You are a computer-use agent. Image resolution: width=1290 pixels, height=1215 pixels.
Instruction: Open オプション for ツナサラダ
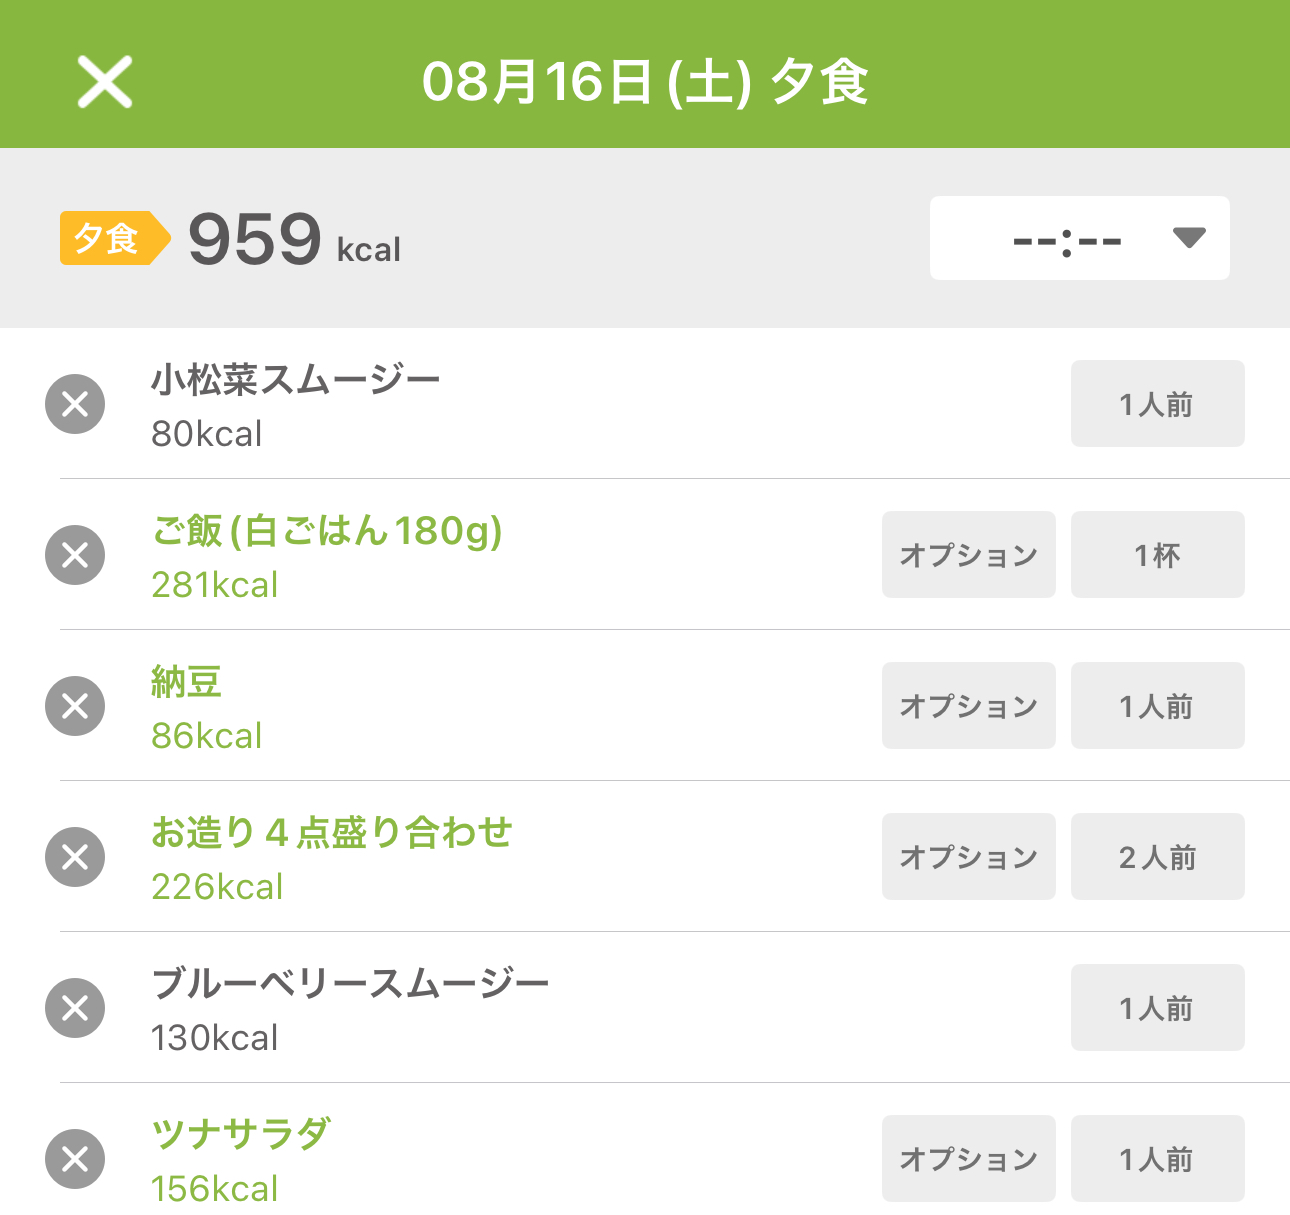(969, 1159)
